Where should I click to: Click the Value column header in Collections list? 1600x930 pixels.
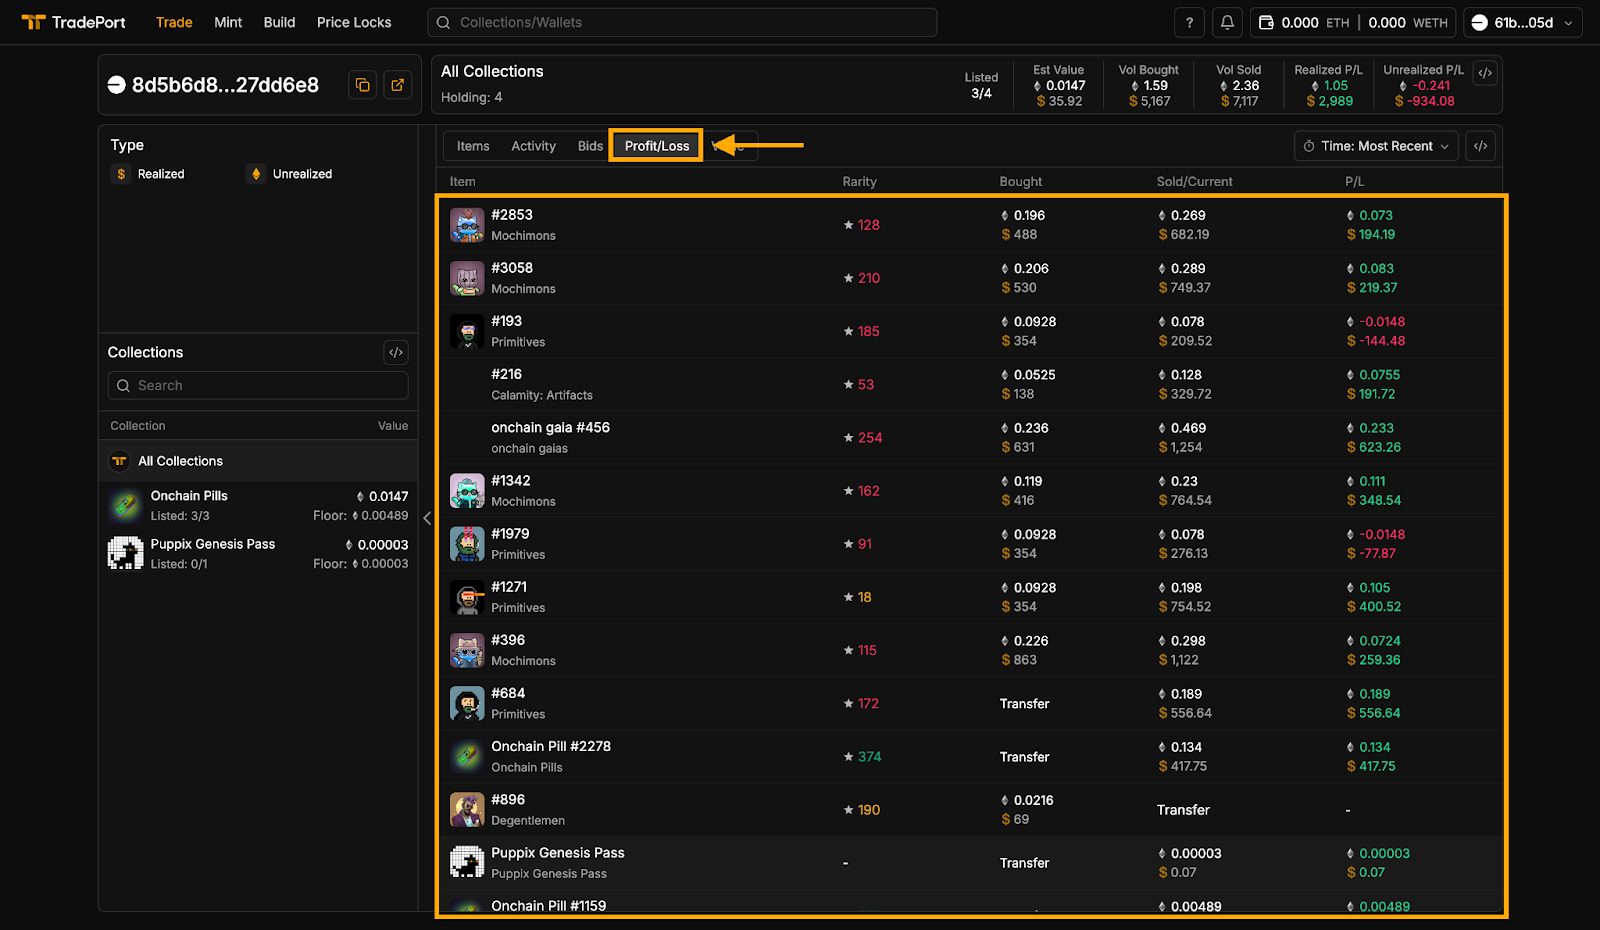click(x=393, y=426)
